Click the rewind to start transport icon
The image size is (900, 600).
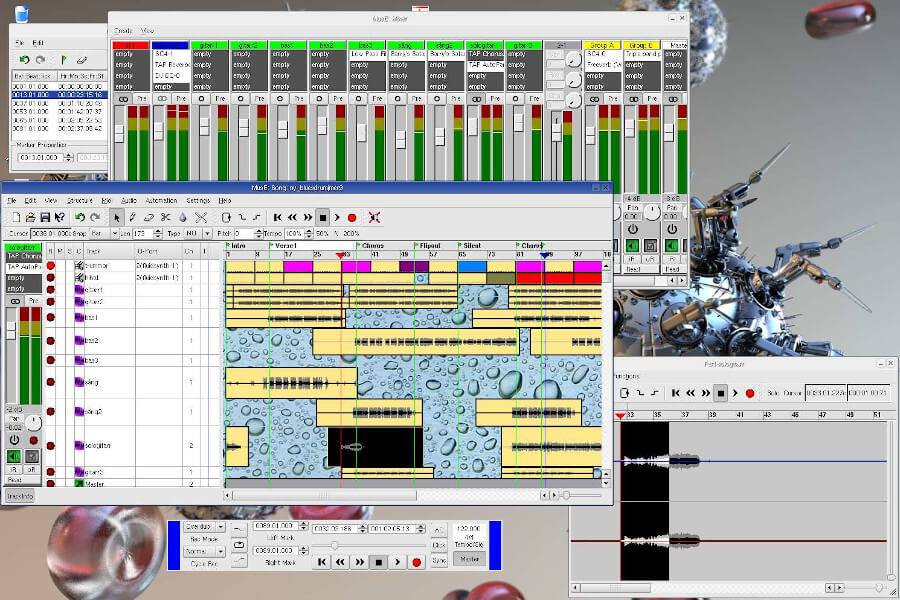click(x=278, y=217)
